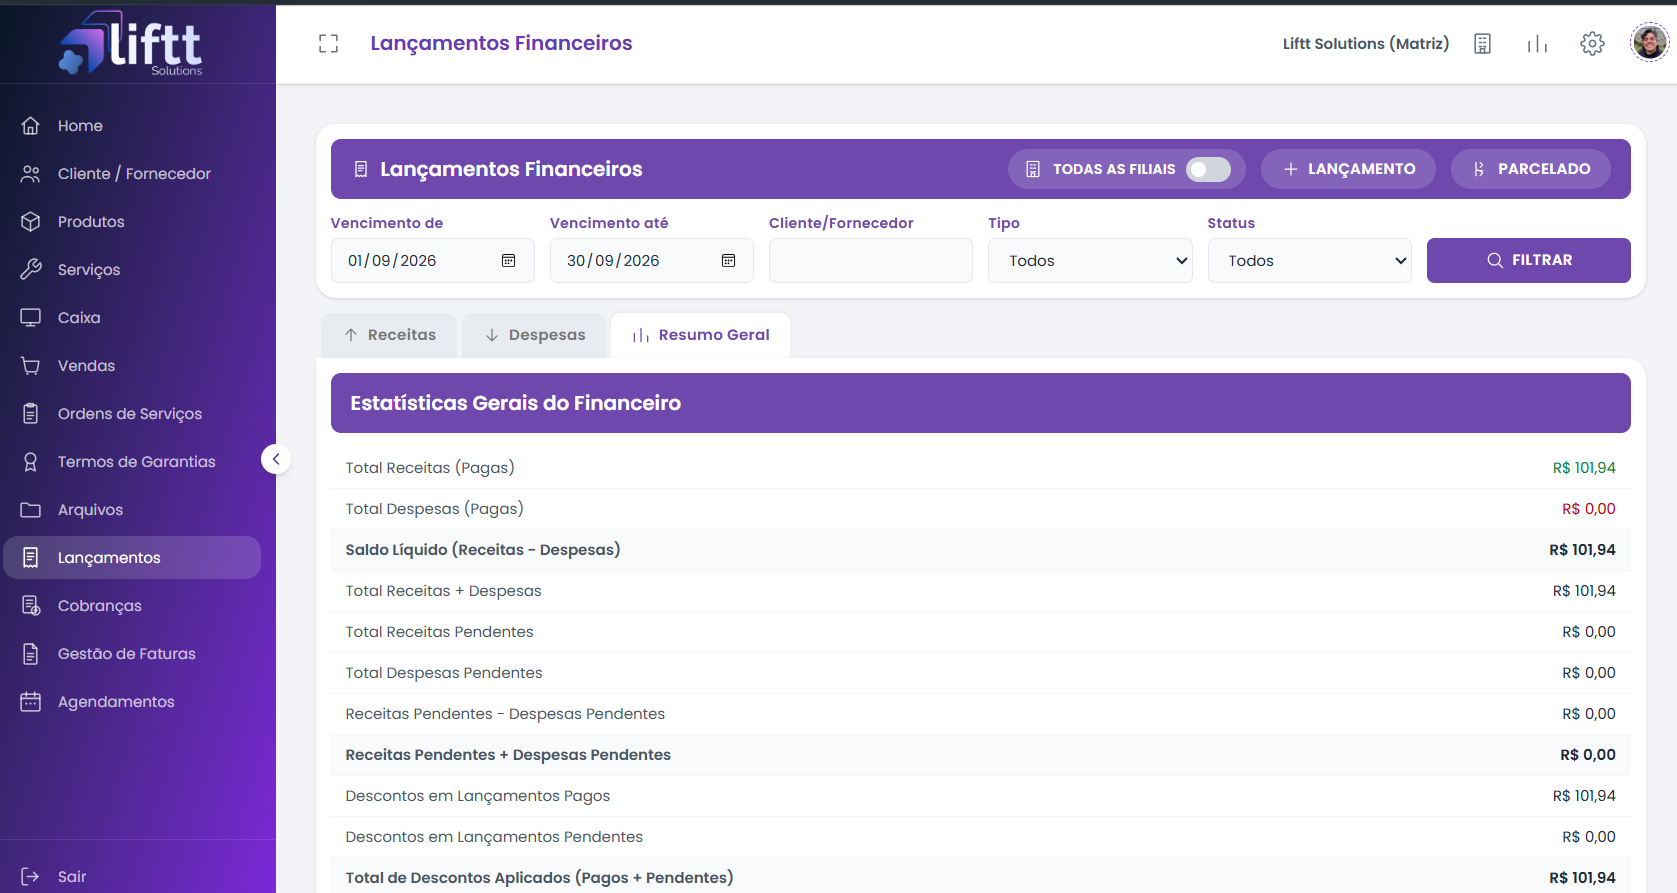Click the Vendas shopping cart icon
Viewport: 1677px width, 893px height.
coord(31,366)
